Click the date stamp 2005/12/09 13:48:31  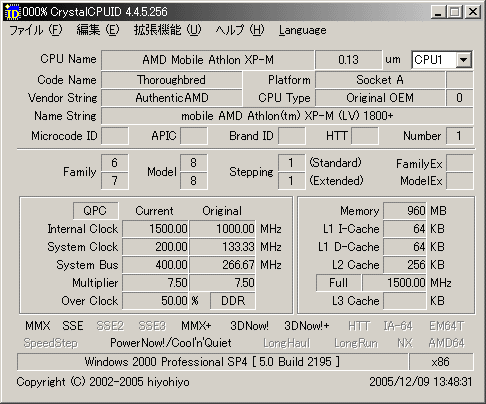[x=421, y=382]
